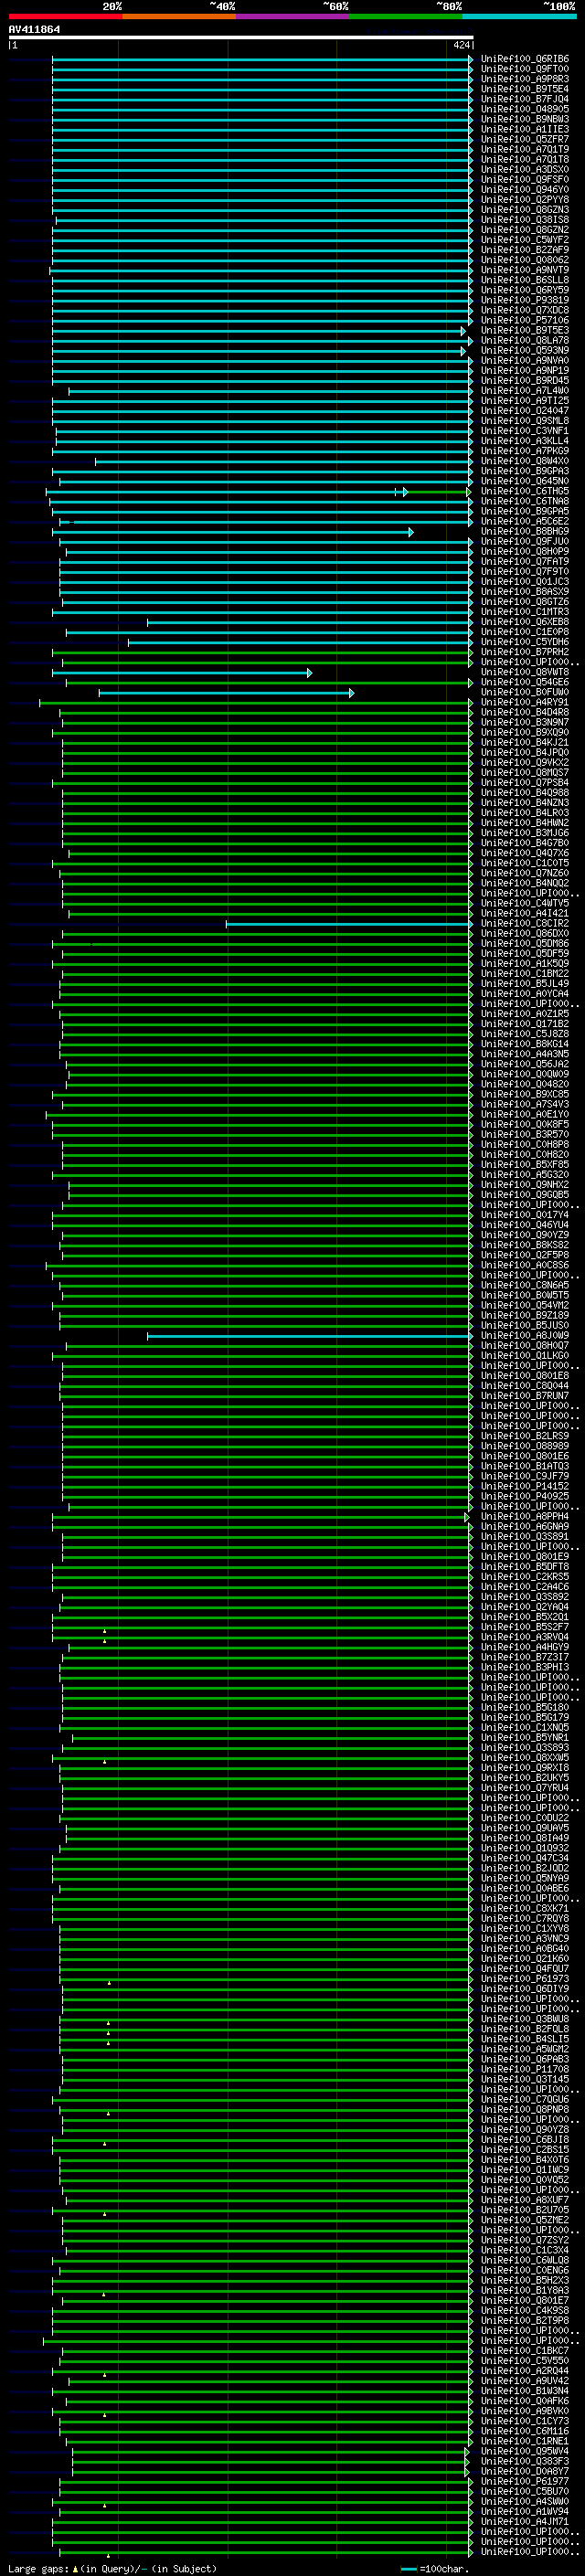The height and width of the screenshot is (2576, 585).
Task: Click UniRef100_A7PKG9 label
Action: [x=525, y=451]
